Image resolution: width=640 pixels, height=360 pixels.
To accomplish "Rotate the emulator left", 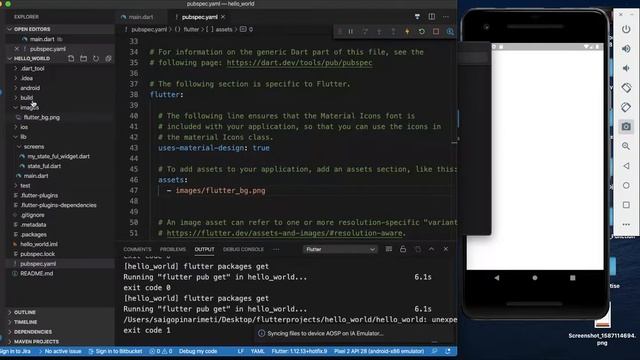I will tap(626, 88).
